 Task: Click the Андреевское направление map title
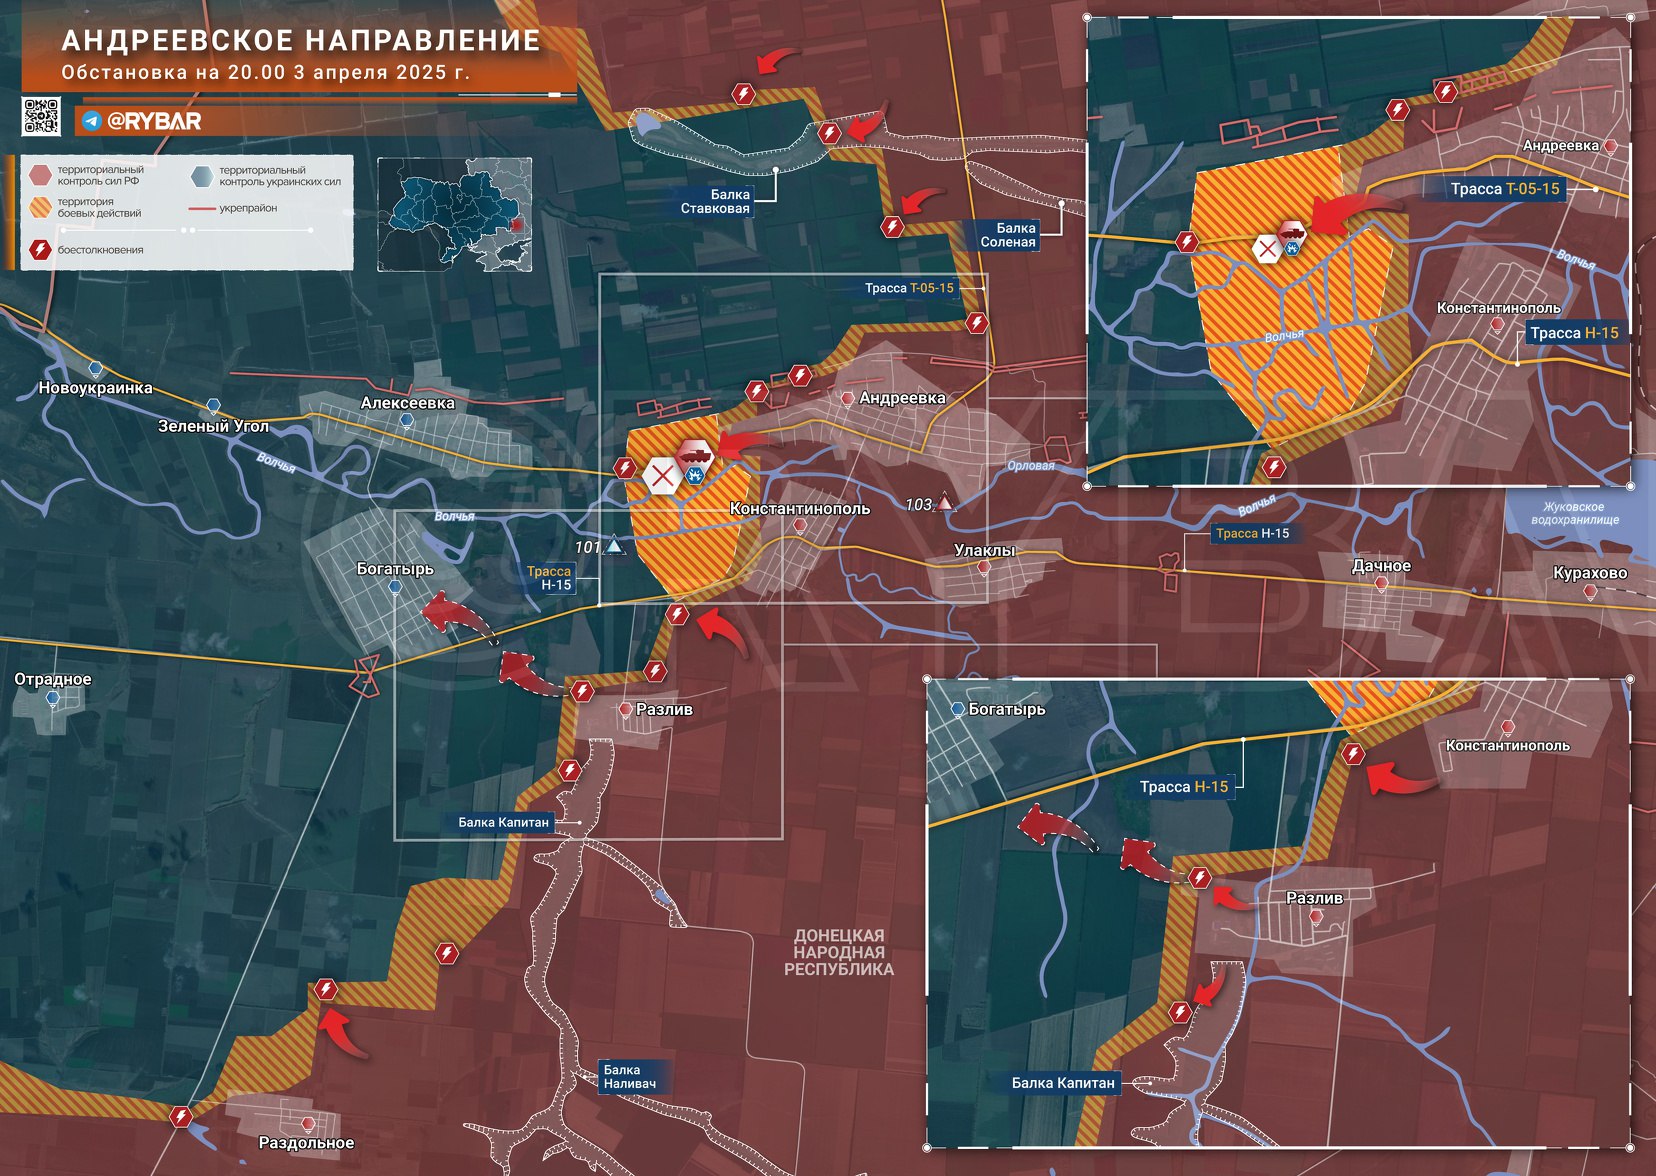click(300, 41)
